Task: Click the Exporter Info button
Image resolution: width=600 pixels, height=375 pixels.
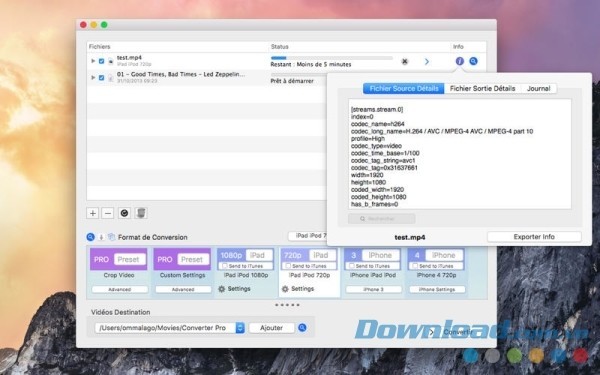Action: [534, 237]
